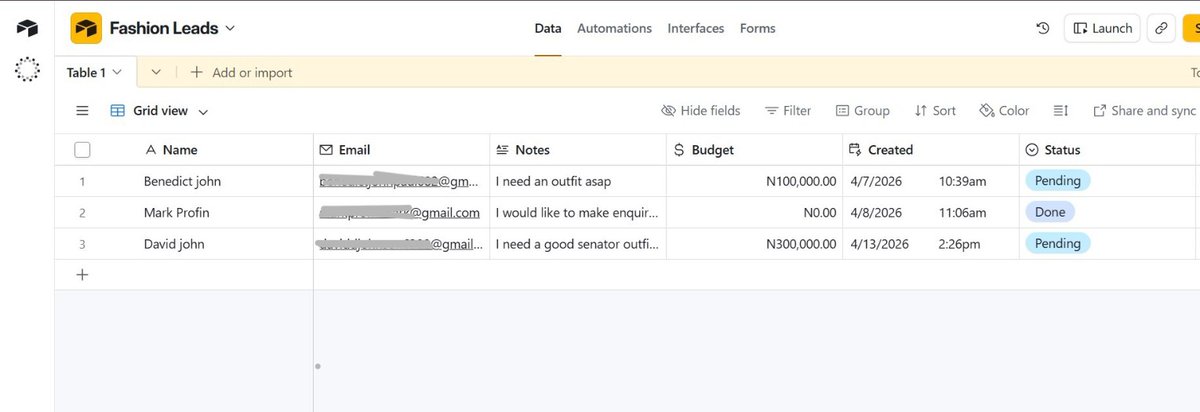Select the 'I need an outfit asap' notes cell
Screen dimensions: 1200x412
tap(578, 181)
